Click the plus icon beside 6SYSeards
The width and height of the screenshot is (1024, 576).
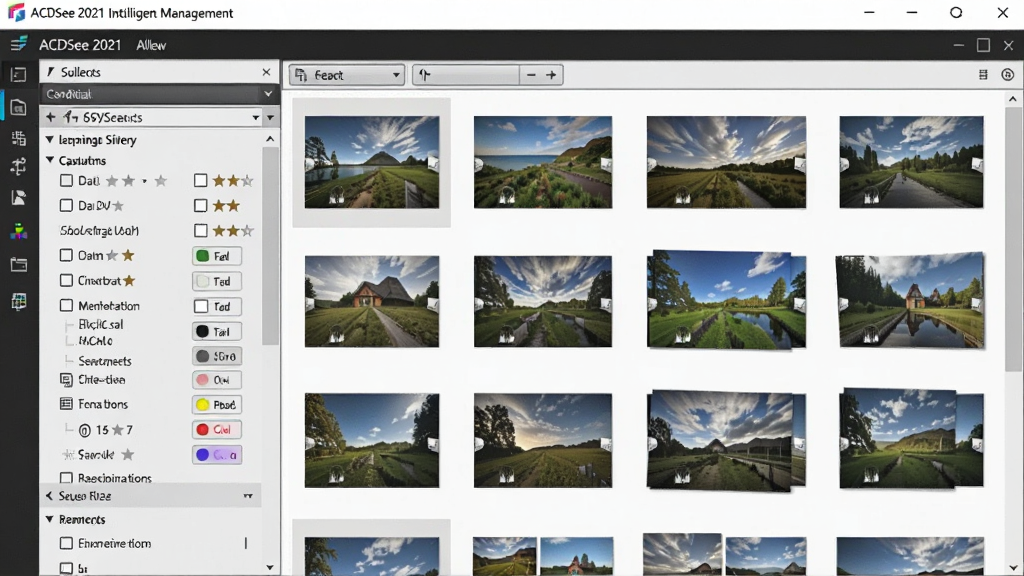point(50,118)
